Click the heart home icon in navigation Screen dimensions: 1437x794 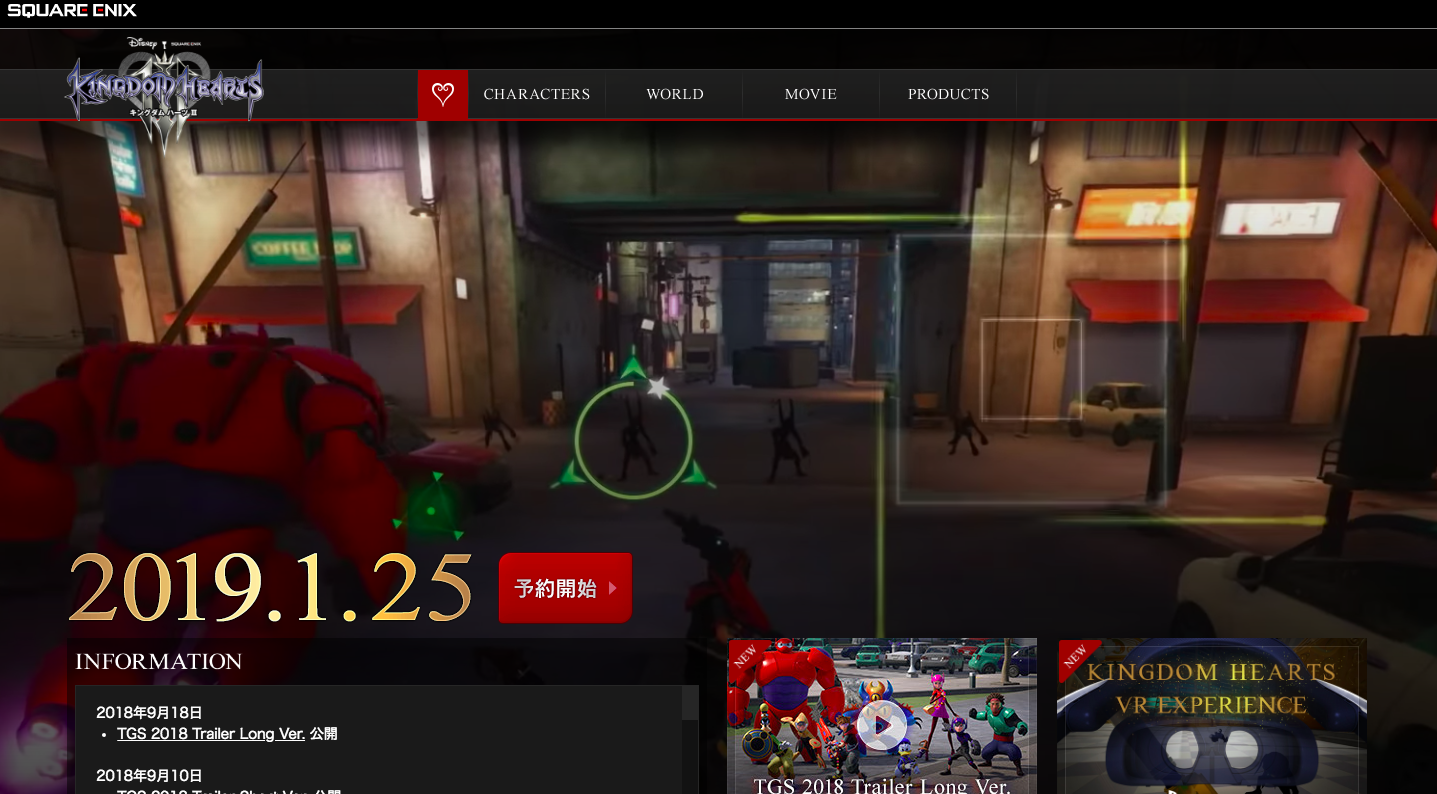pyautogui.click(x=443, y=94)
